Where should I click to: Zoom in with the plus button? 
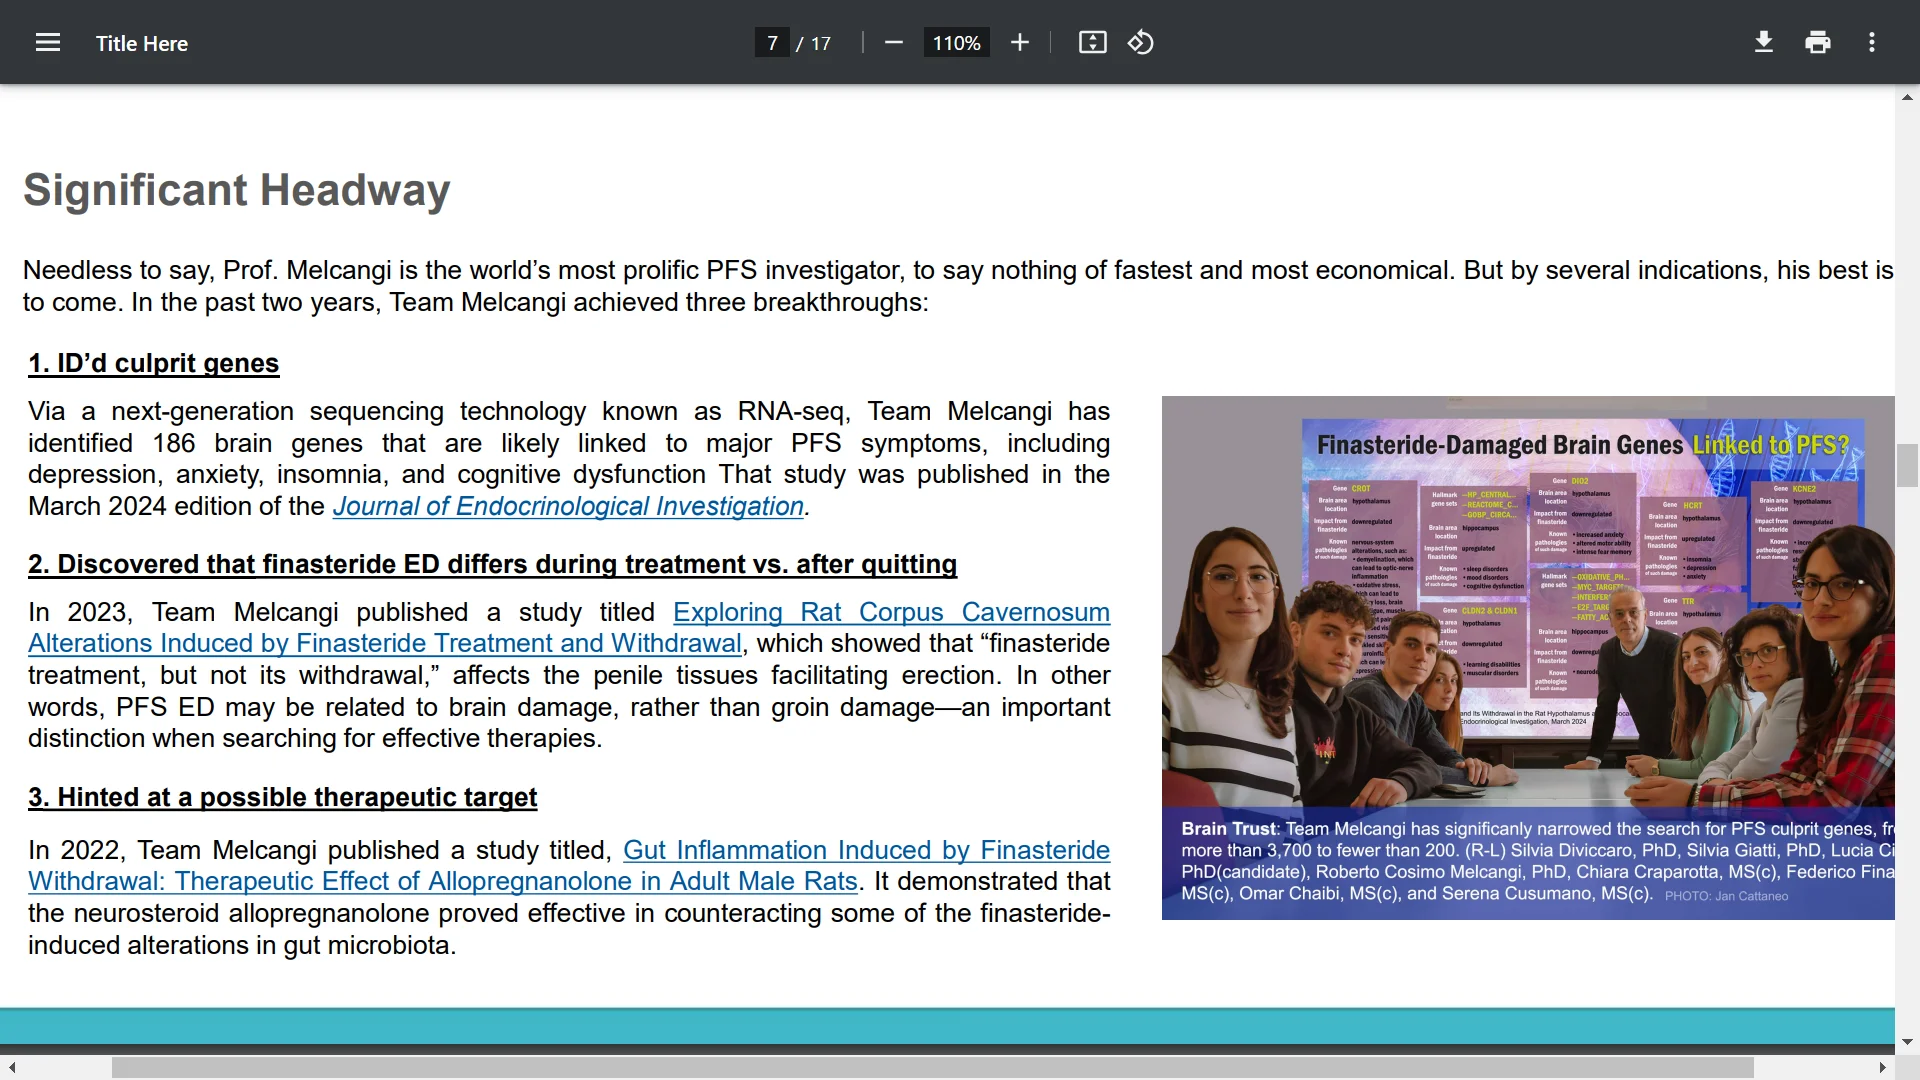click(1020, 43)
